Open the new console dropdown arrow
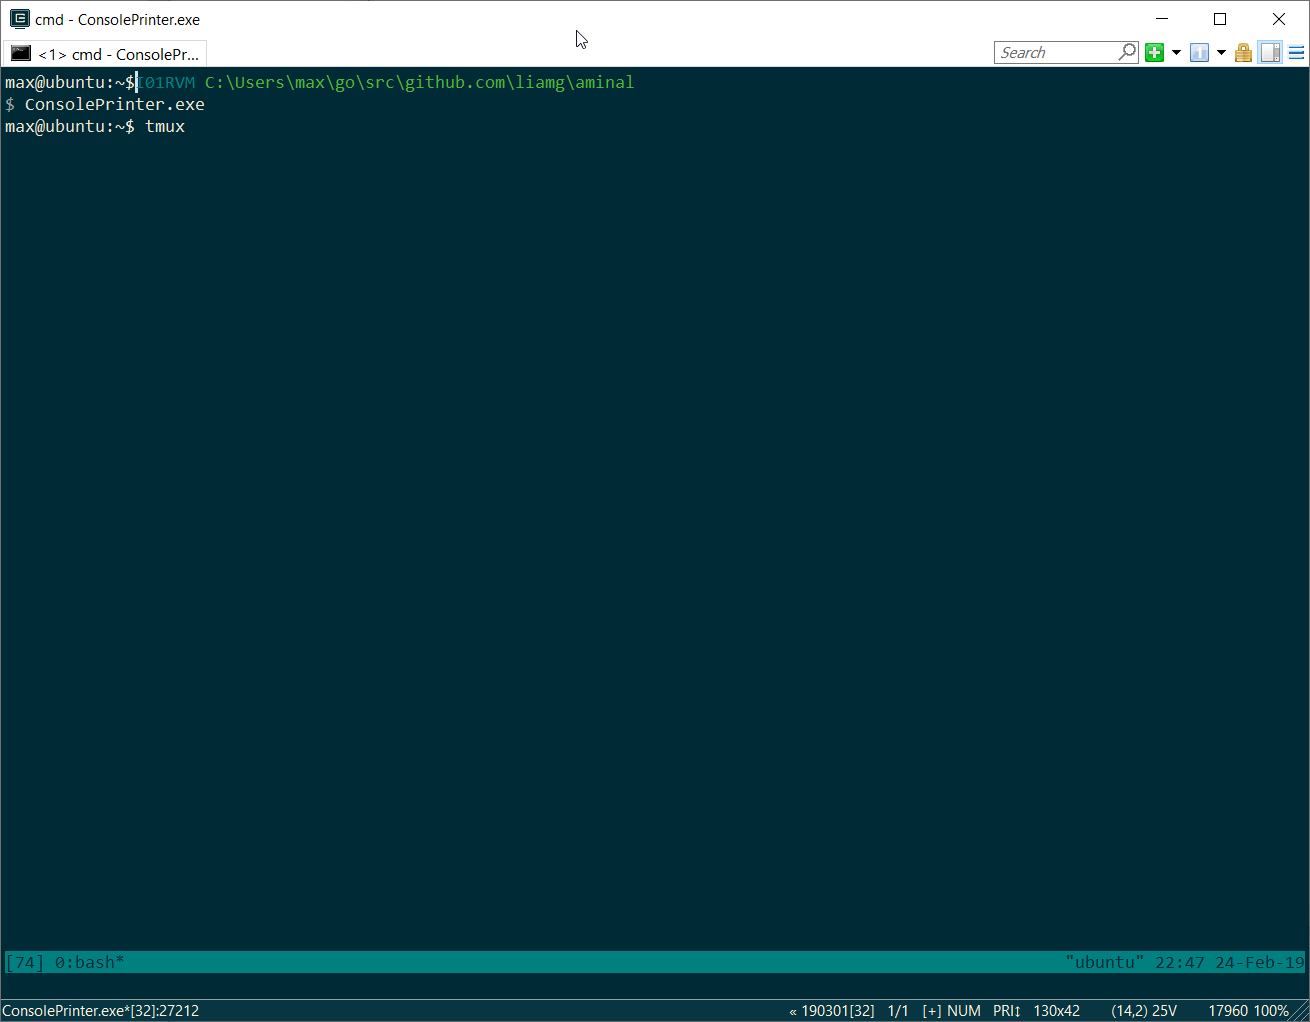 (x=1176, y=52)
